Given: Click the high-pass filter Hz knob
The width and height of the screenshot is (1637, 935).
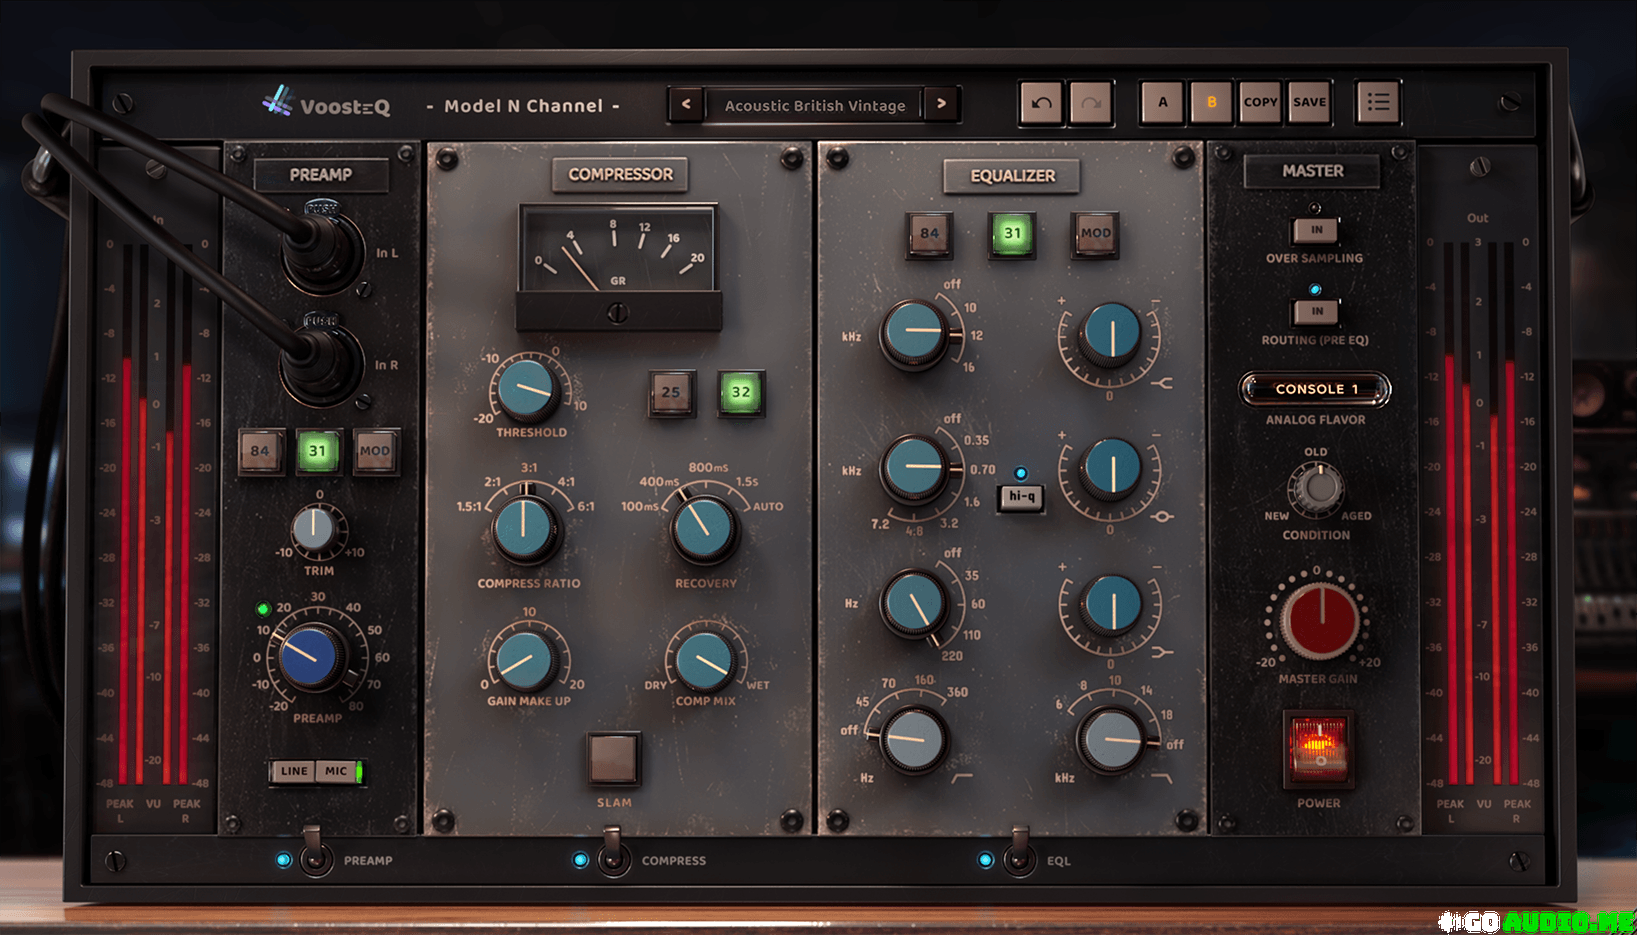Looking at the screenshot, I should tap(915, 740).
